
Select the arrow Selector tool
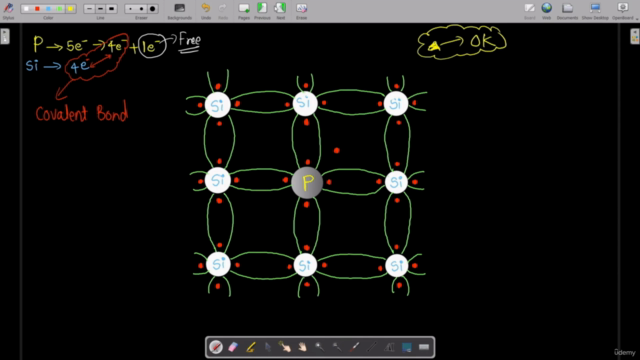coord(268,347)
